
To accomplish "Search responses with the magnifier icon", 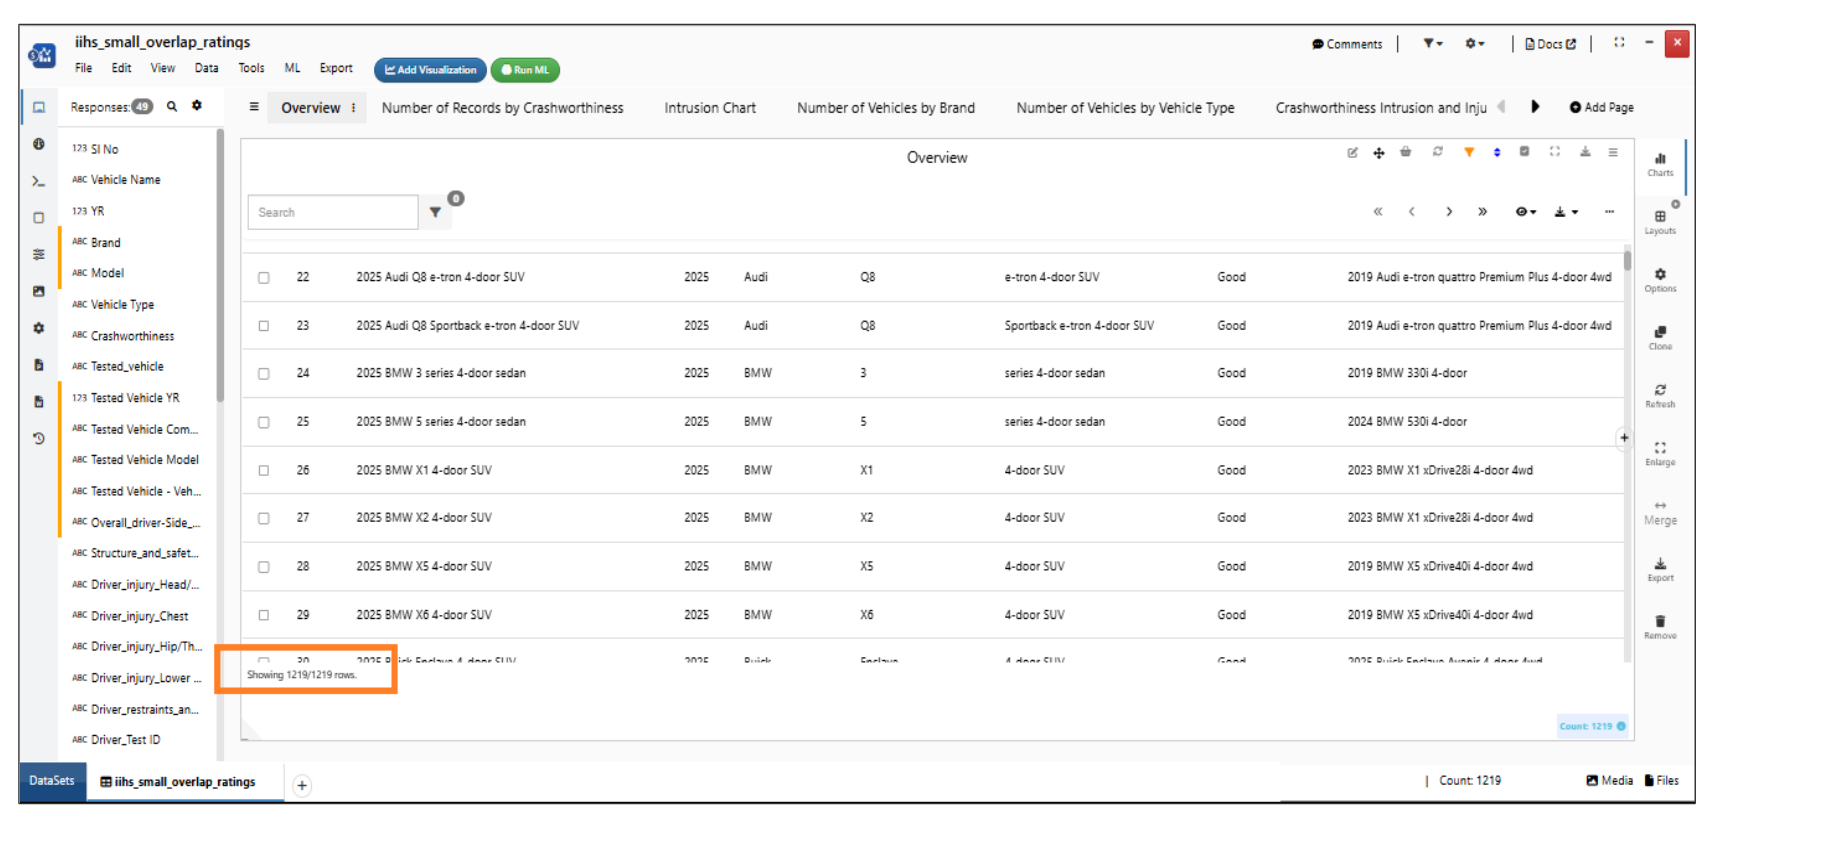I will (172, 106).
